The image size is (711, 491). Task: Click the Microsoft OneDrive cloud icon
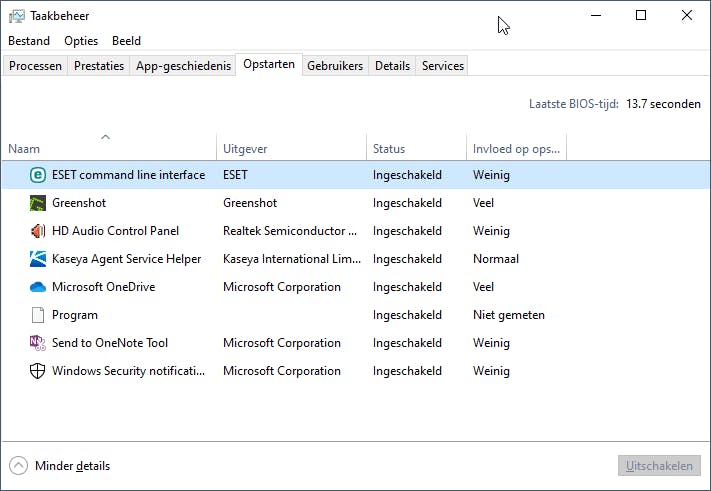click(x=38, y=287)
